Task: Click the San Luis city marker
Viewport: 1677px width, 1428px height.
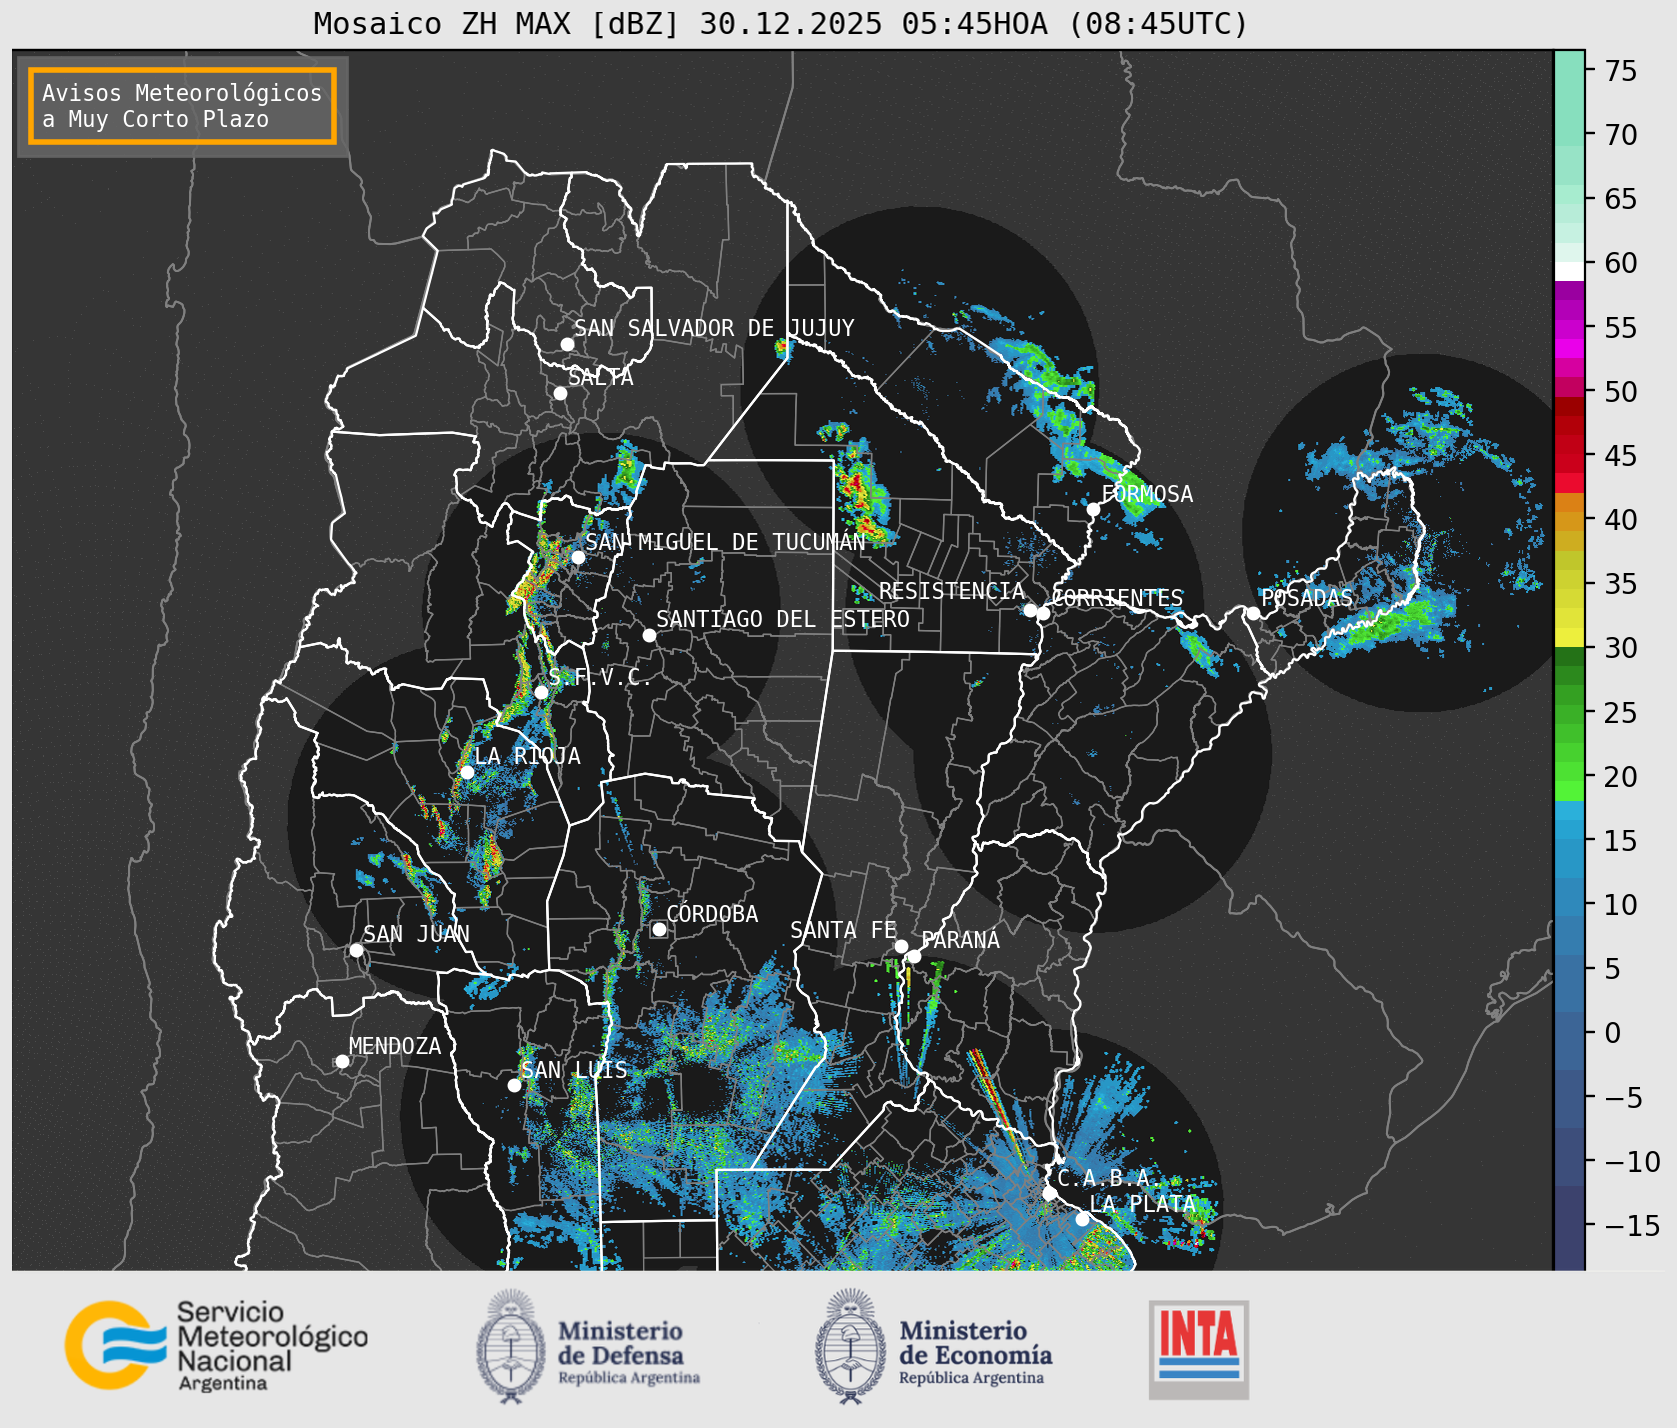Action: [x=514, y=1085]
